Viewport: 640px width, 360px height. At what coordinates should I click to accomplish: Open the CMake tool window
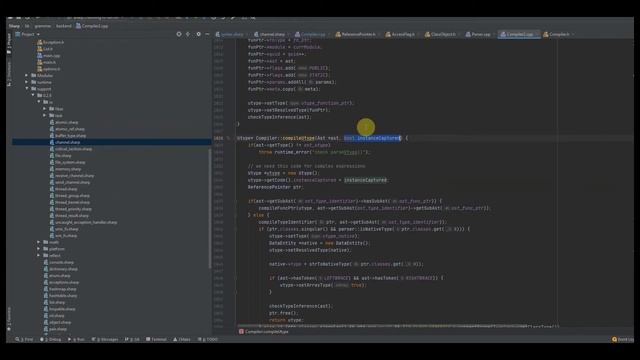click(x=182, y=339)
